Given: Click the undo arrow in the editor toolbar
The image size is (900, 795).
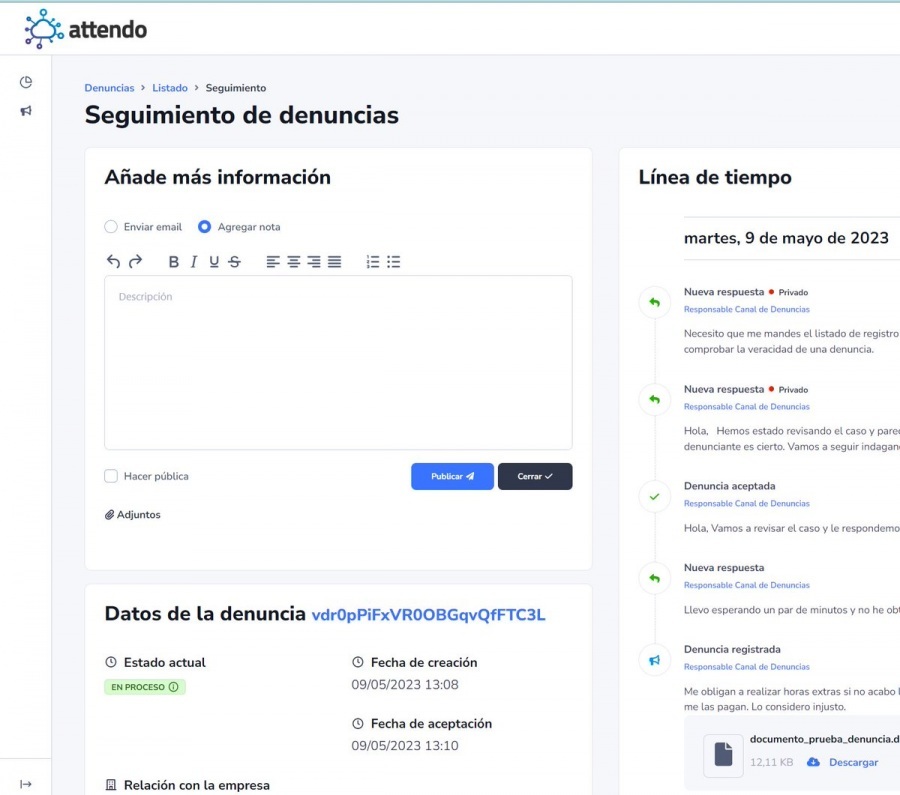Looking at the screenshot, I should tap(113, 262).
